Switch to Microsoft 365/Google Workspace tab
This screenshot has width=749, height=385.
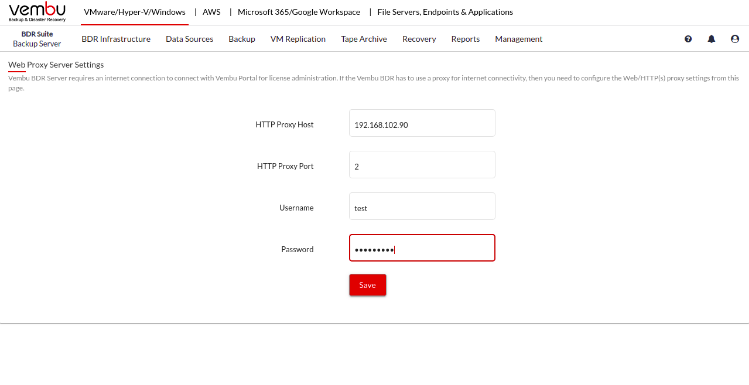(x=299, y=12)
